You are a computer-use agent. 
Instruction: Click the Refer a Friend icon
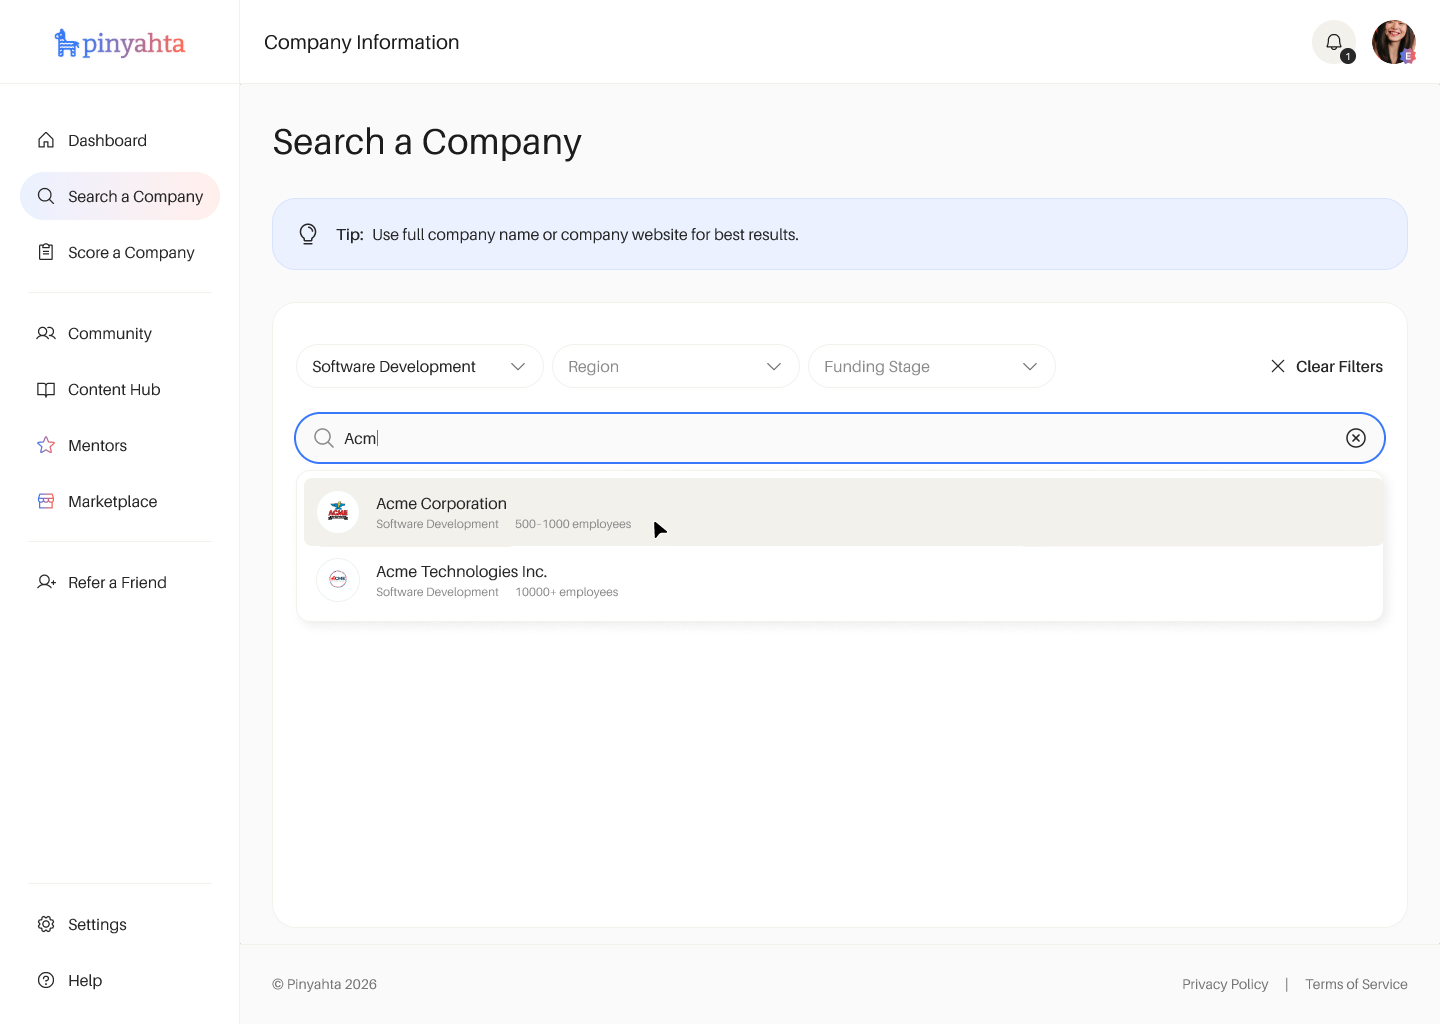tap(46, 582)
